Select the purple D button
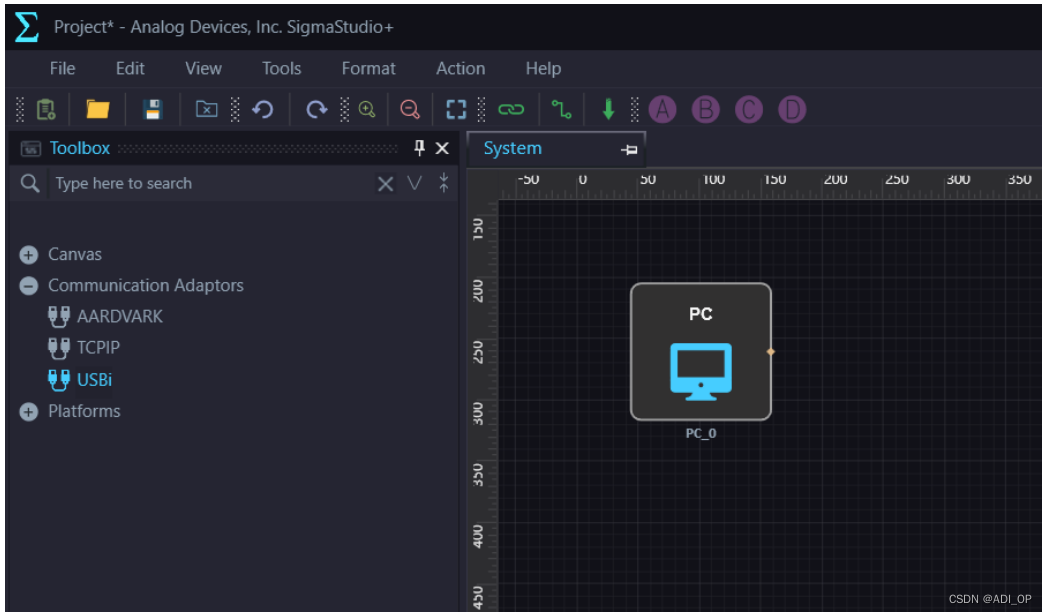Viewport: 1048px width, 615px height. (x=792, y=109)
